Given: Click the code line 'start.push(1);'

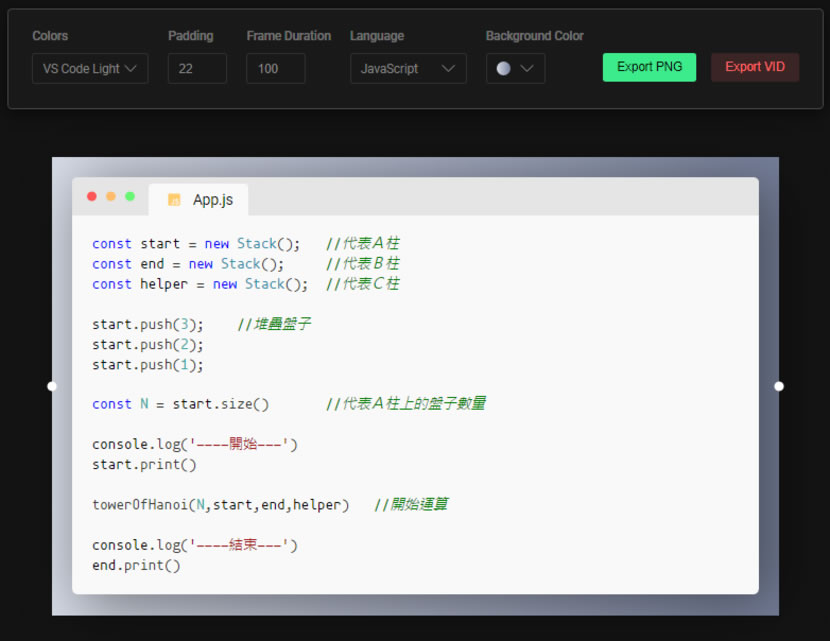Looking at the screenshot, I should pos(148,365).
